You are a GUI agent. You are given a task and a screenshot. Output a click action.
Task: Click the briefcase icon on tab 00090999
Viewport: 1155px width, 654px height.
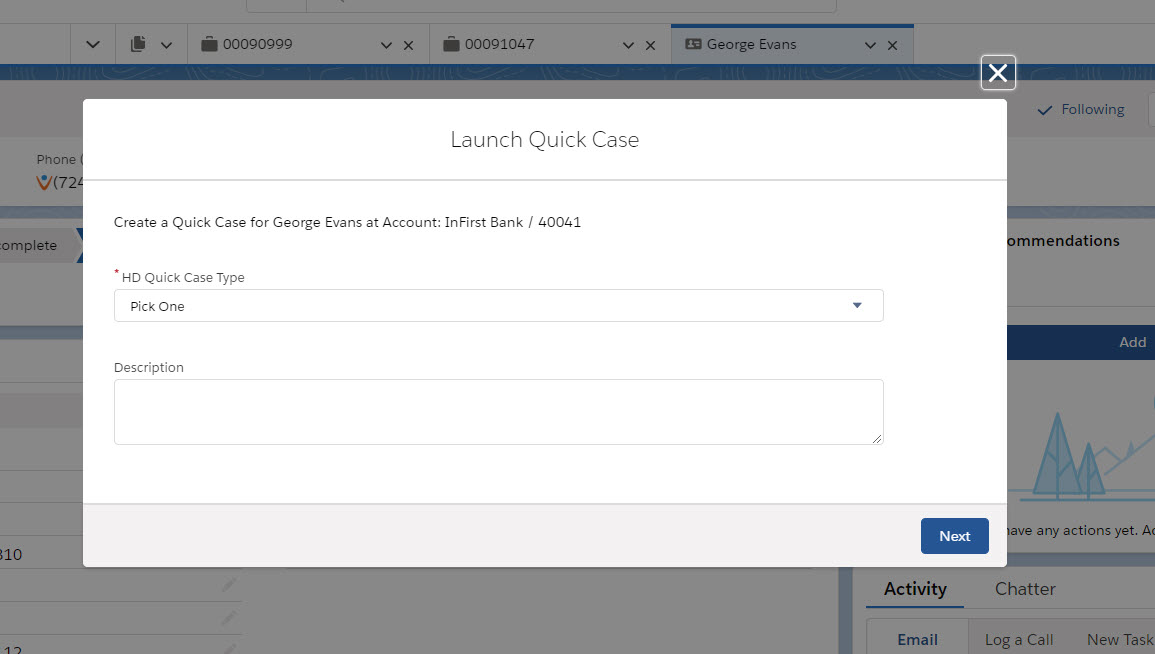[209, 45]
